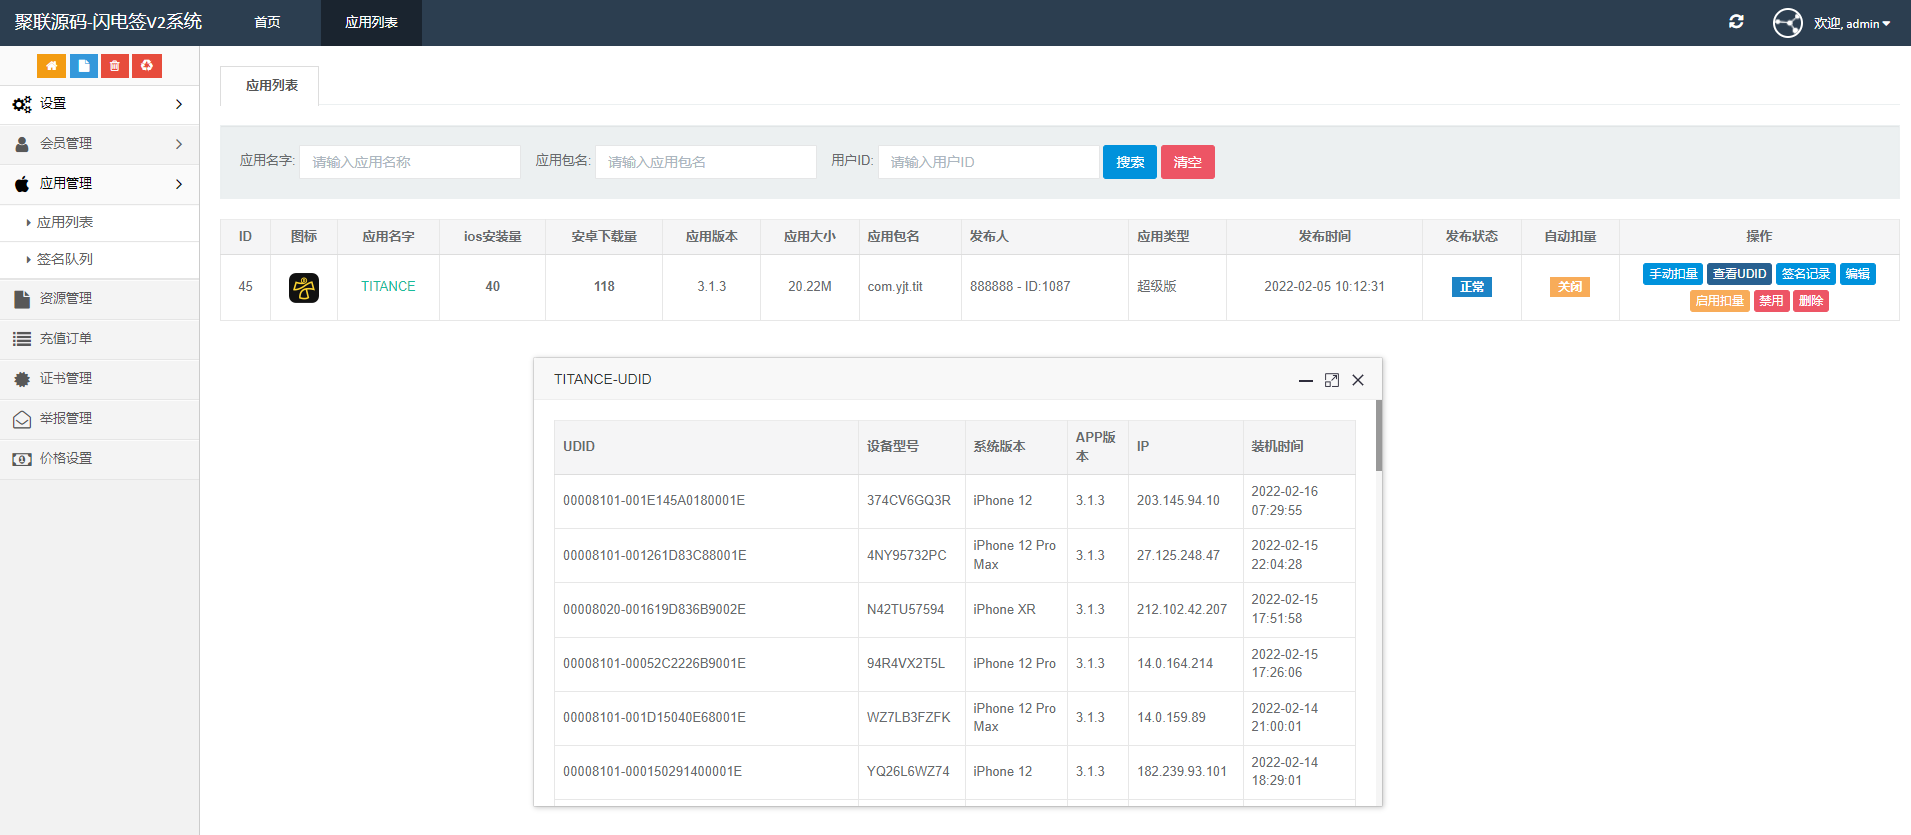Image resolution: width=1911 pixels, height=835 pixels.
Task: Click publisher 888888 - ID:1087
Action: [x=1020, y=287]
